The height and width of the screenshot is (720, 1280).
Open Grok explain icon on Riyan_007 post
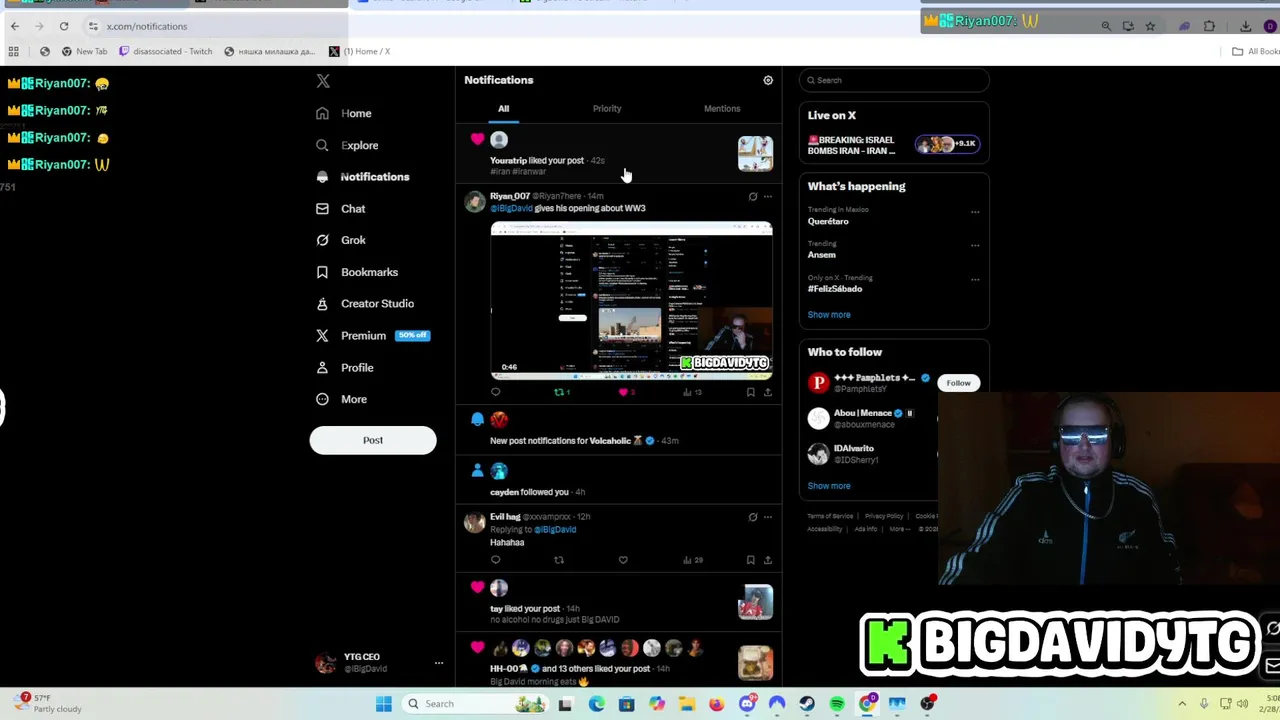coord(753,197)
